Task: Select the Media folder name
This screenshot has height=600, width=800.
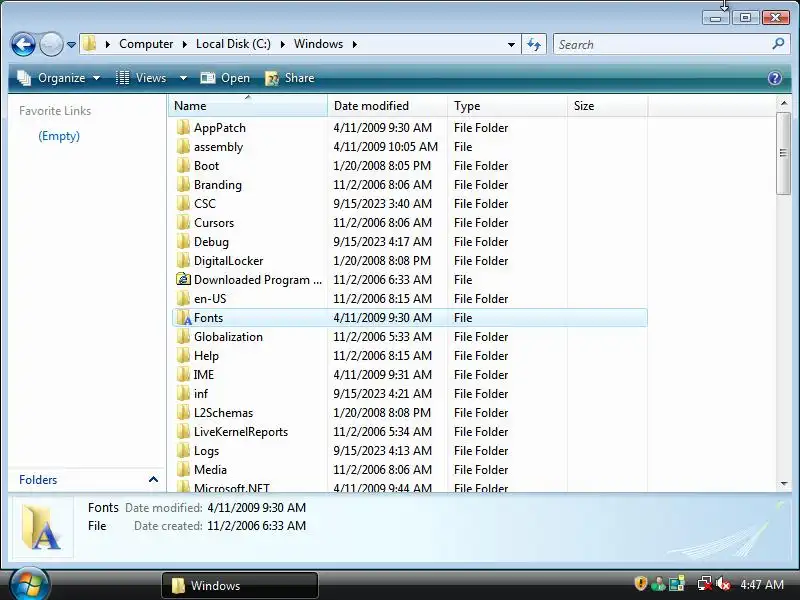Action: click(210, 469)
